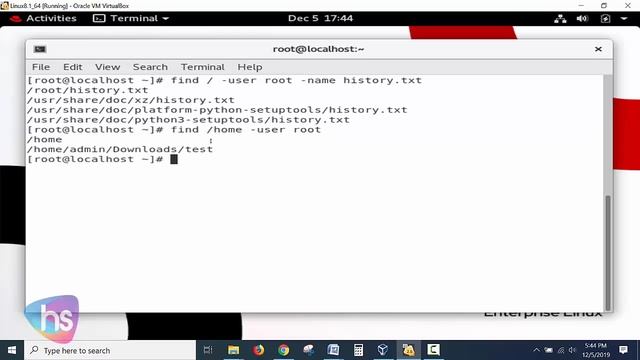Click the taskbar app icon left of Calculator
This screenshot has height=360, width=640.
(x=333, y=350)
